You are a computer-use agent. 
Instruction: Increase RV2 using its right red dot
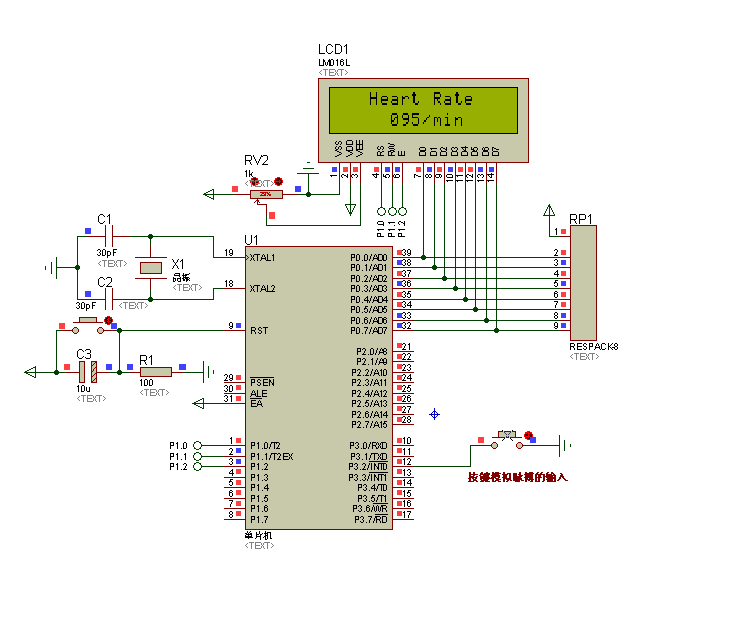278,181
